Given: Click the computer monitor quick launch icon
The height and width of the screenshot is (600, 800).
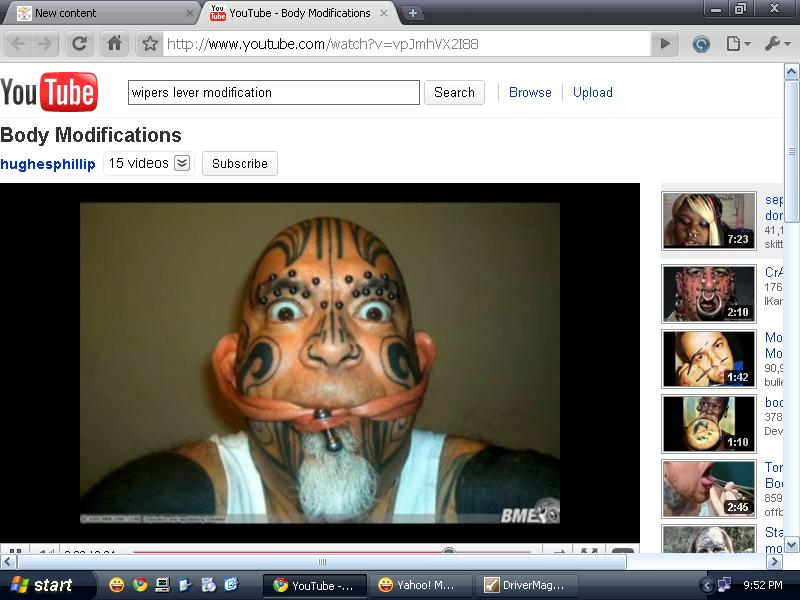Looking at the screenshot, I should (163, 585).
